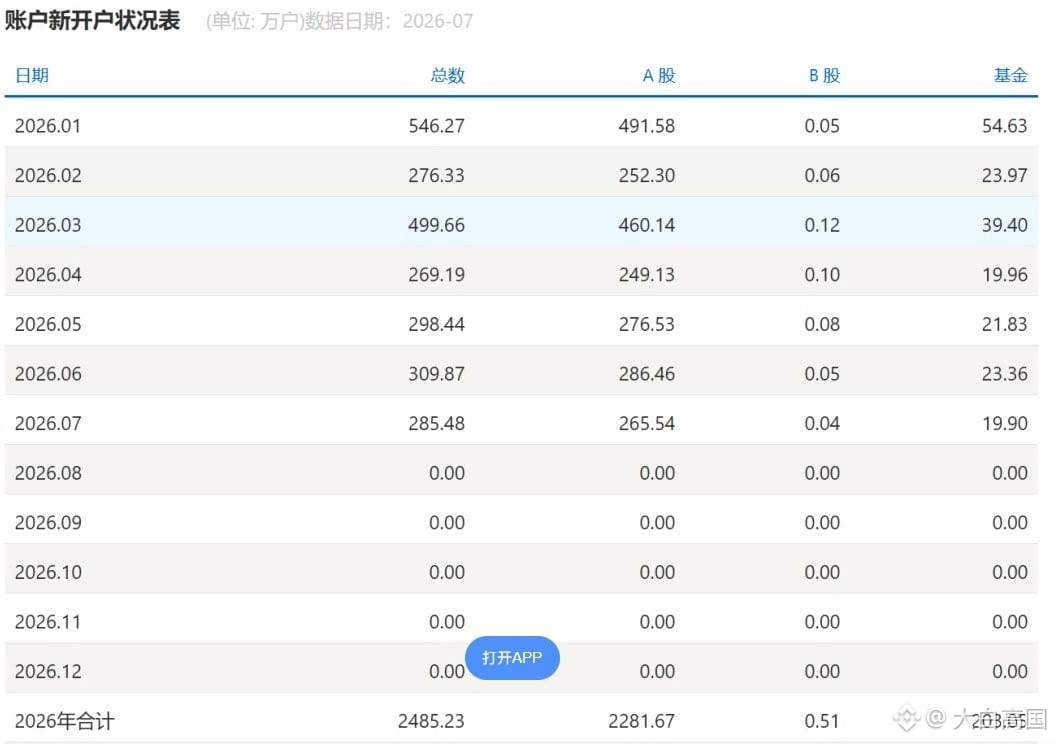Click the 2026年合计 row label
This screenshot has width=1055, height=744.
[65, 721]
